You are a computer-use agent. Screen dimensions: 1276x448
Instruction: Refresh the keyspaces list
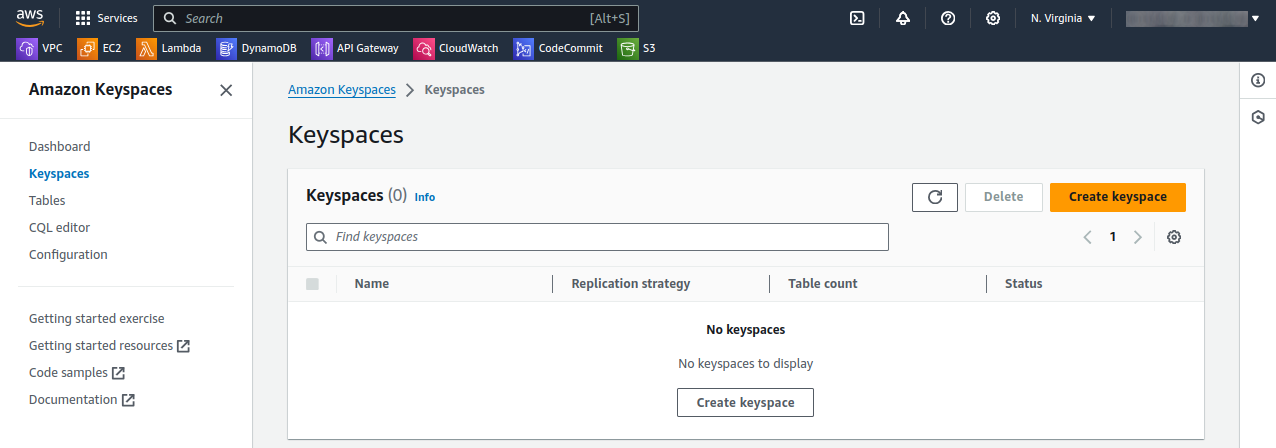pyautogui.click(x=935, y=197)
